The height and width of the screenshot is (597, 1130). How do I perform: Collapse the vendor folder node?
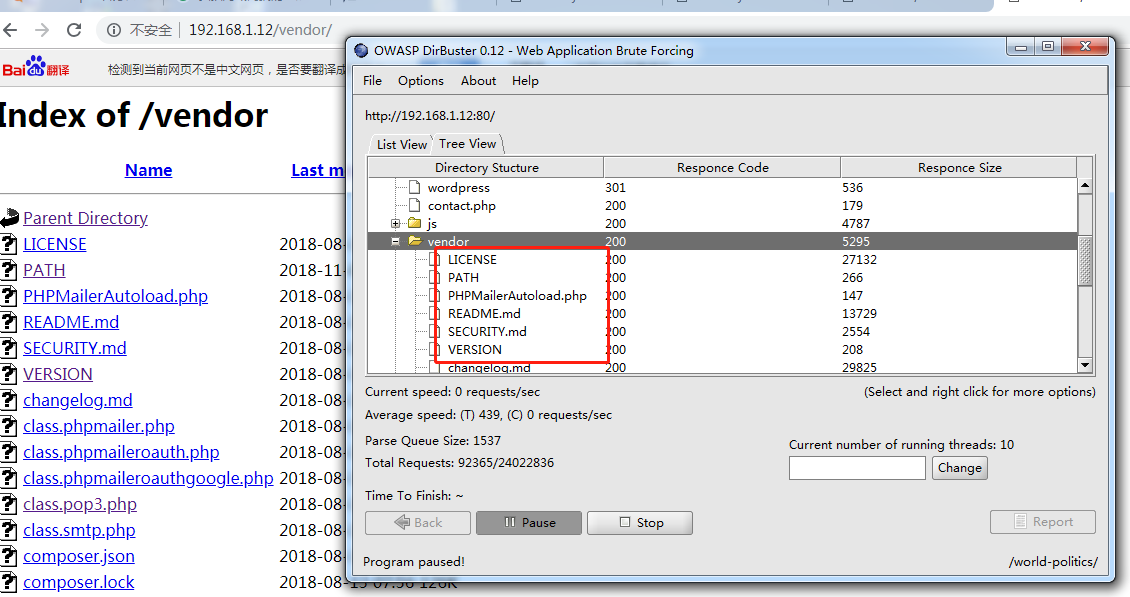click(x=395, y=242)
